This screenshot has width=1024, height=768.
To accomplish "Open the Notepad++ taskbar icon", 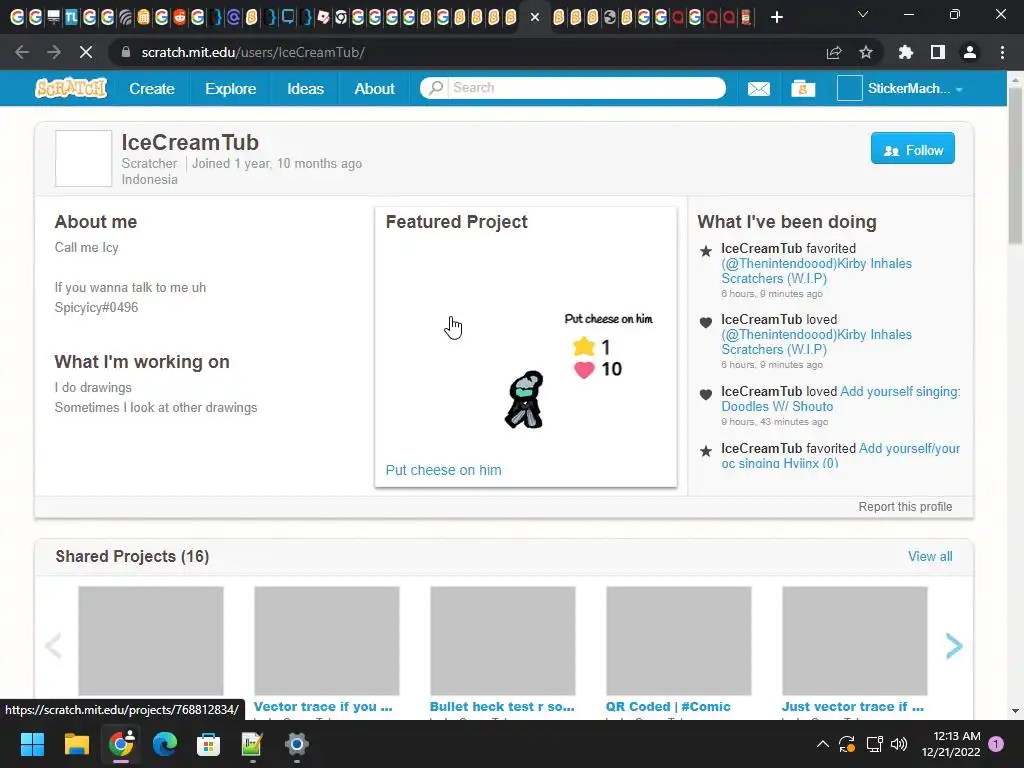I will click(252, 744).
